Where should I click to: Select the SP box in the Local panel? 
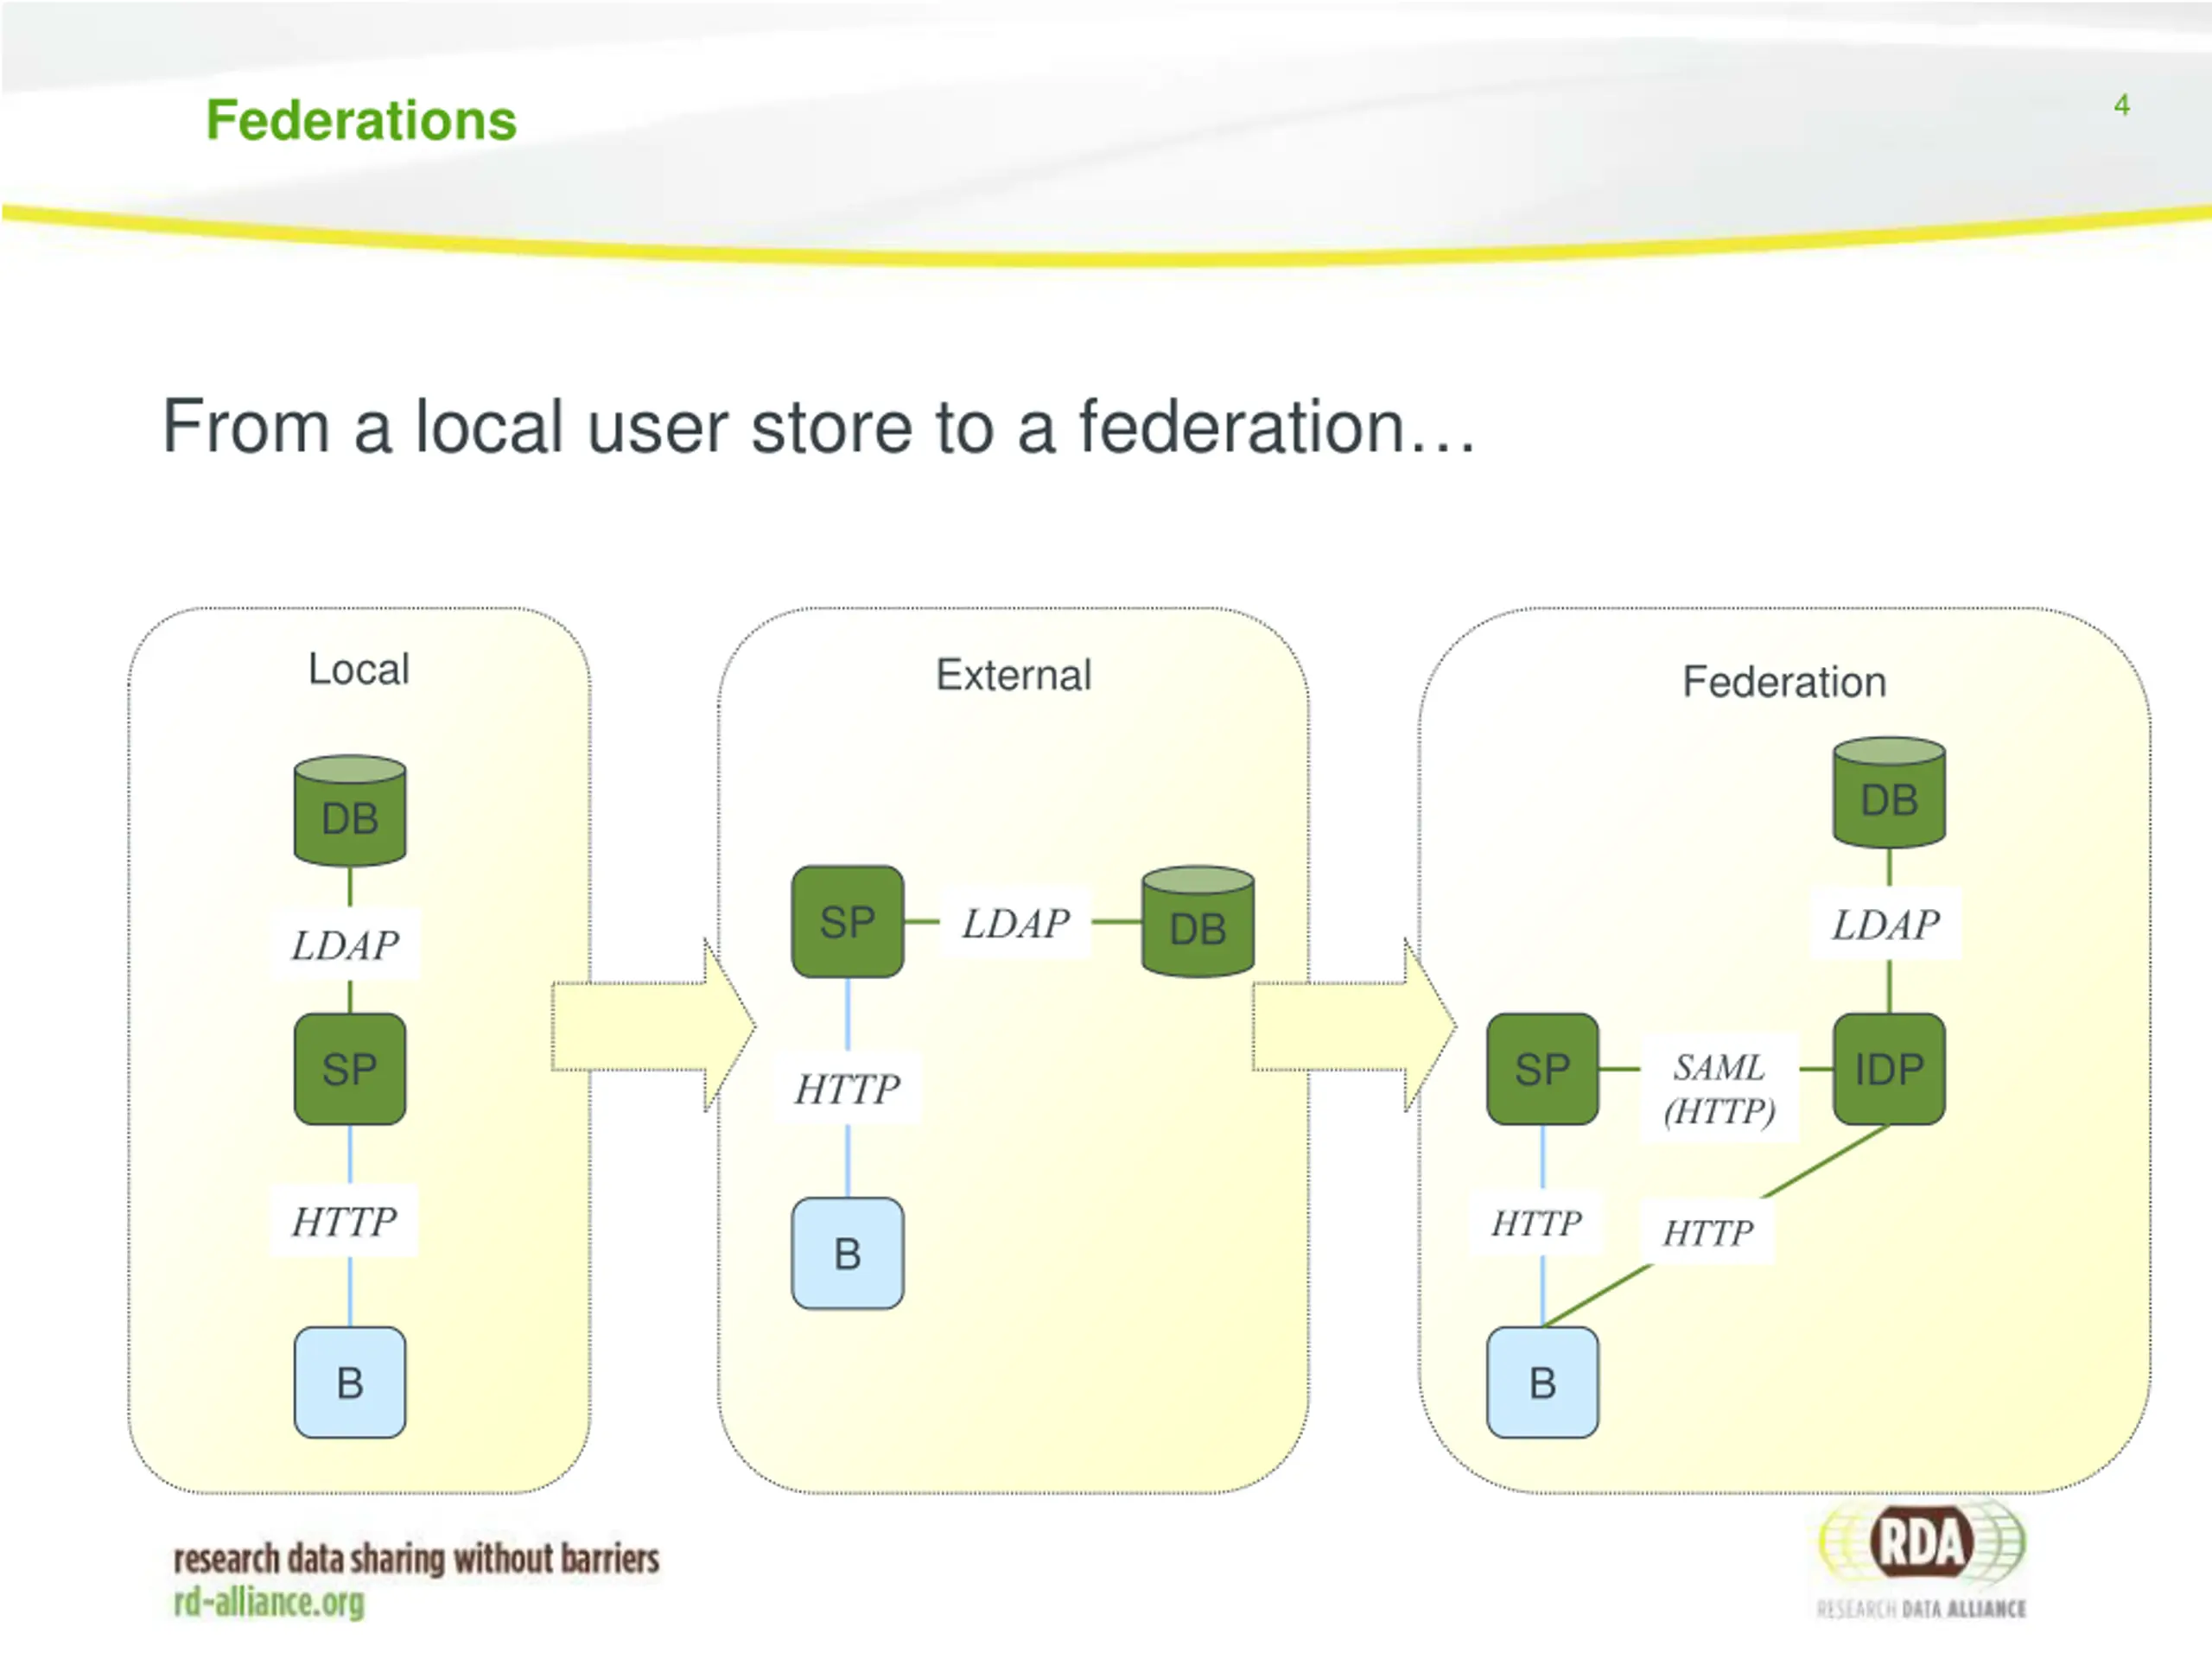[x=350, y=1069]
